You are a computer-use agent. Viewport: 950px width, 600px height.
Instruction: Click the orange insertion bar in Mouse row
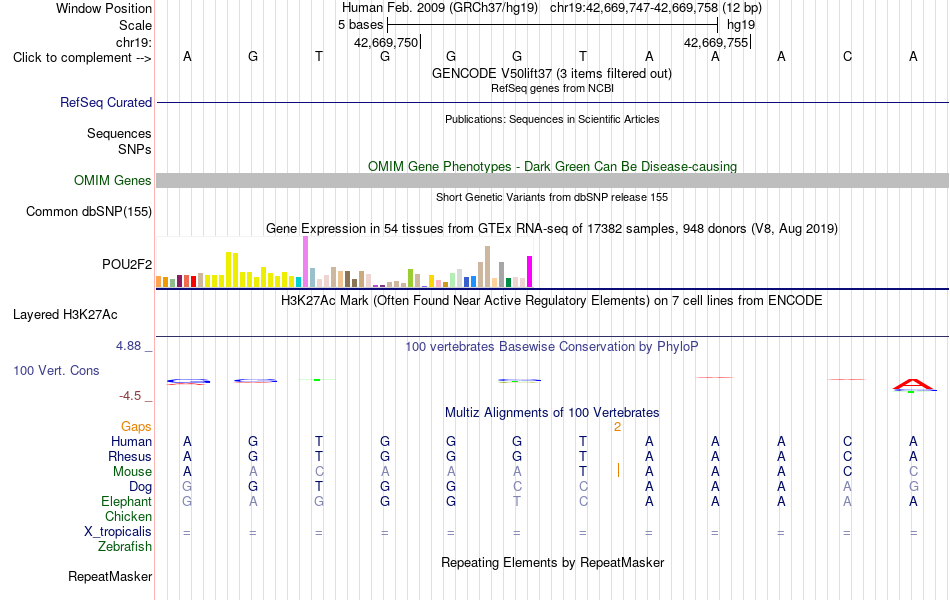click(x=618, y=470)
